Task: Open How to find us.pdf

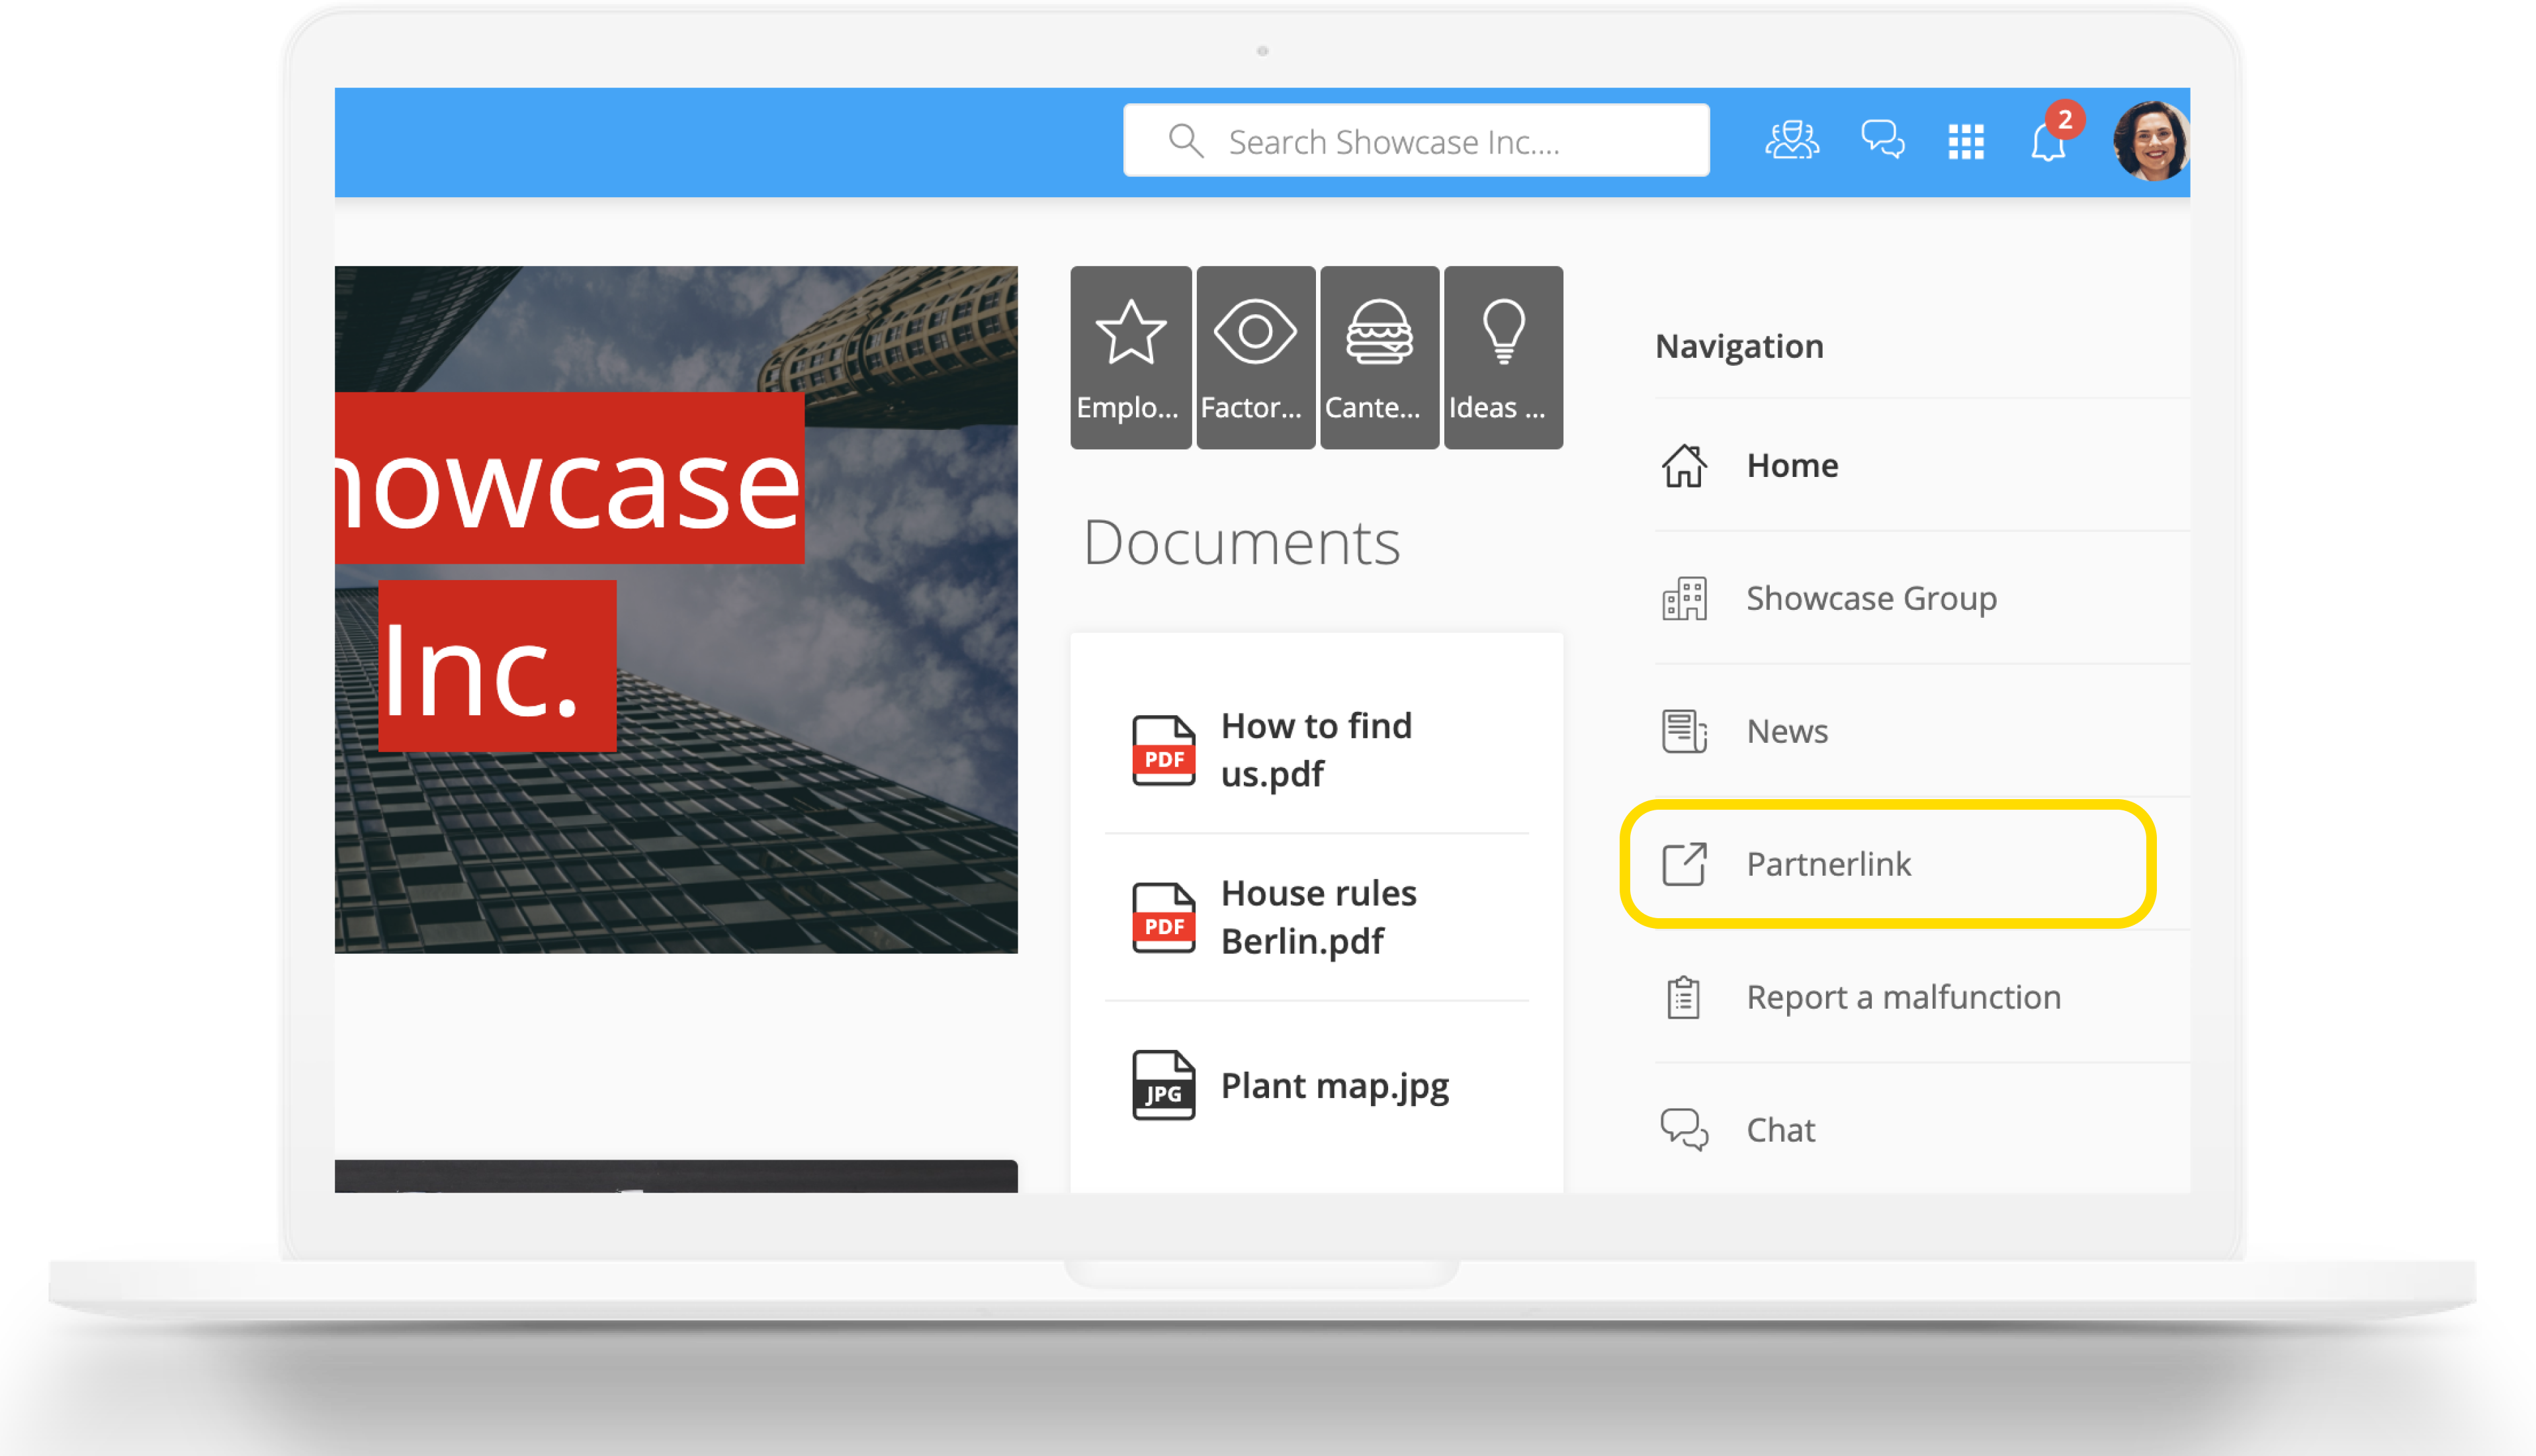Action: click(1316, 750)
